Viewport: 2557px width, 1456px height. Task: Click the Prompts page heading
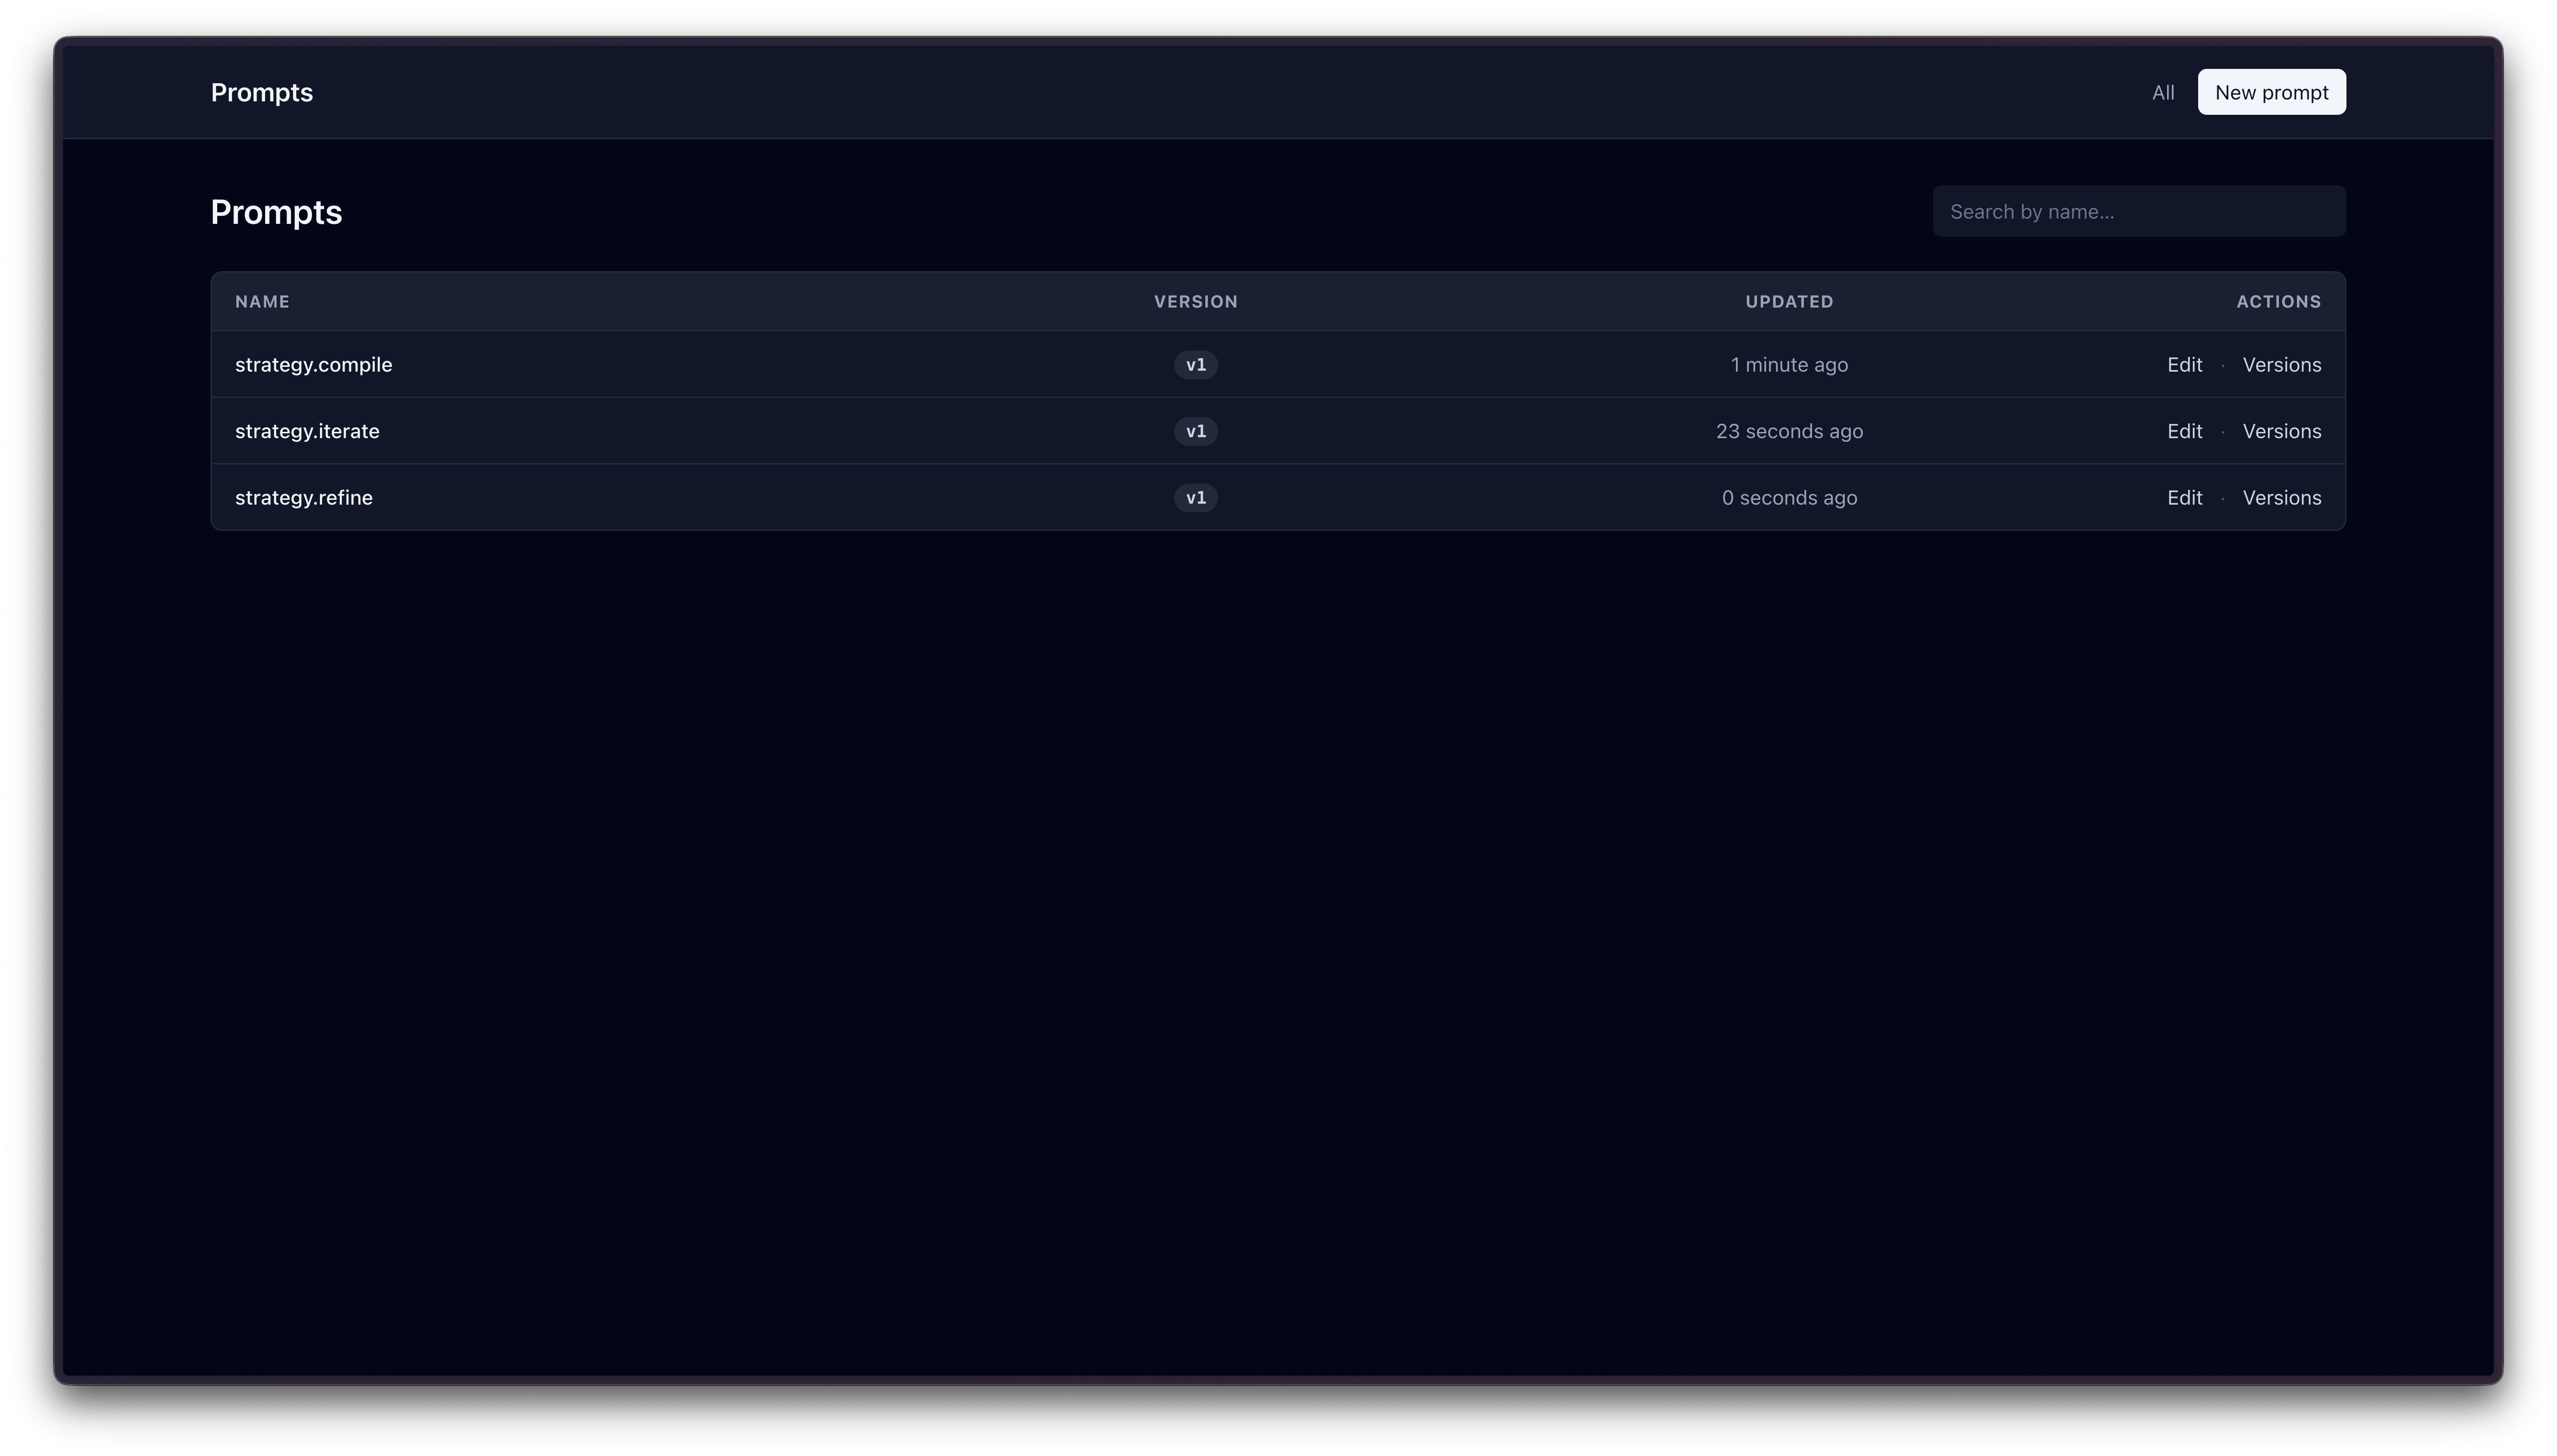(x=276, y=212)
